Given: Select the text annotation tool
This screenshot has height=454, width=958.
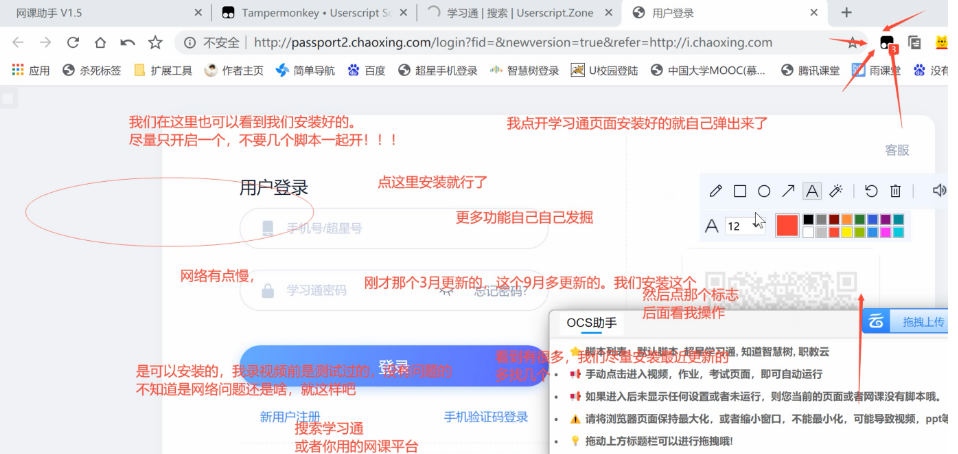Looking at the screenshot, I should (813, 191).
